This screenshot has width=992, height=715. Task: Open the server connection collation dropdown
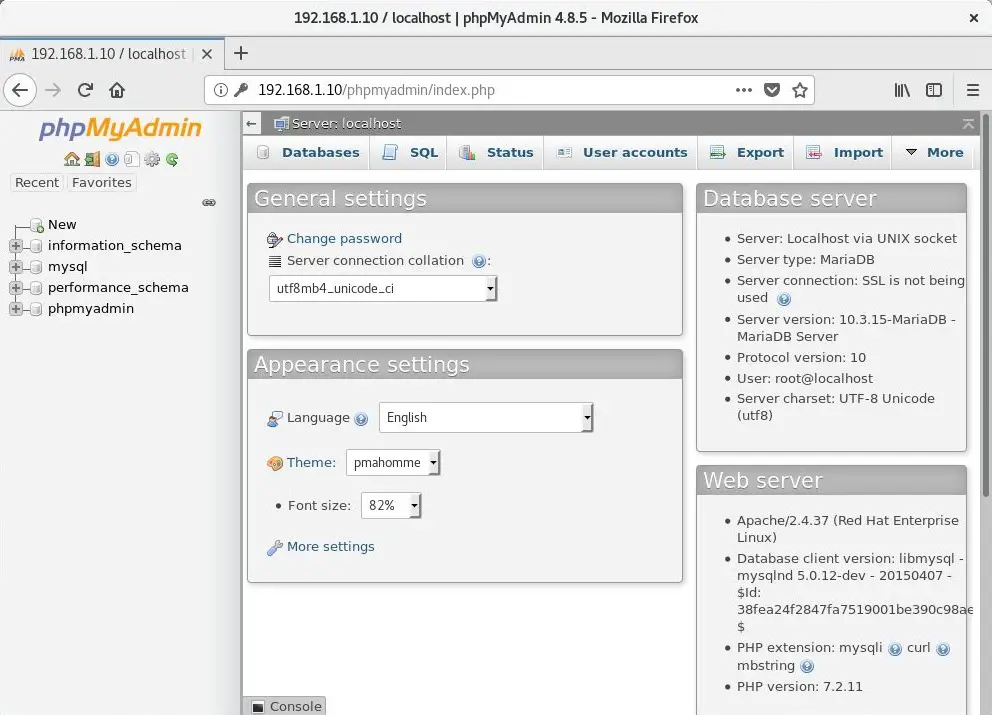point(383,289)
